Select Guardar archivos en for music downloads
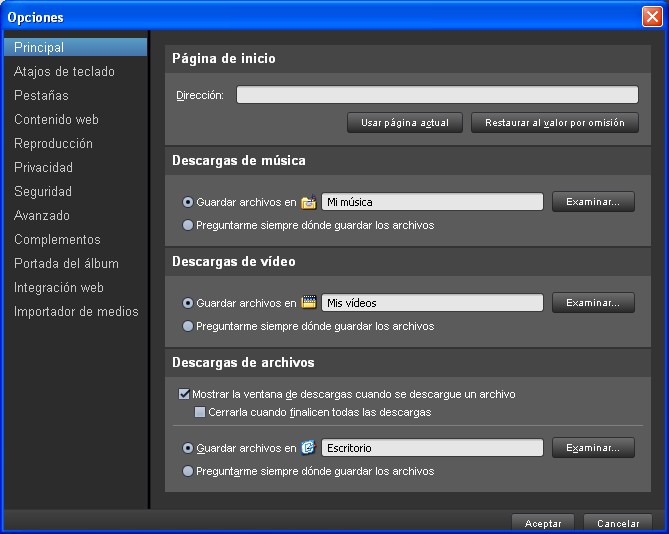669x534 pixels. point(188,202)
